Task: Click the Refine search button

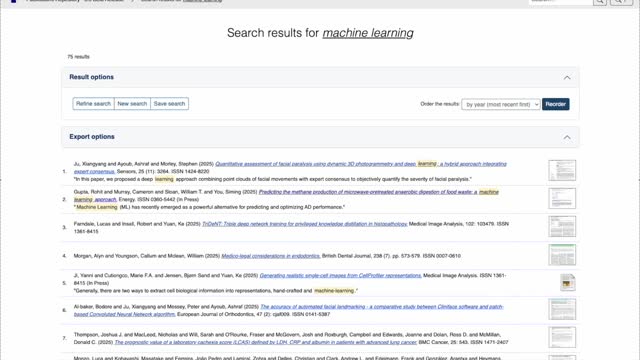Action: tap(93, 104)
